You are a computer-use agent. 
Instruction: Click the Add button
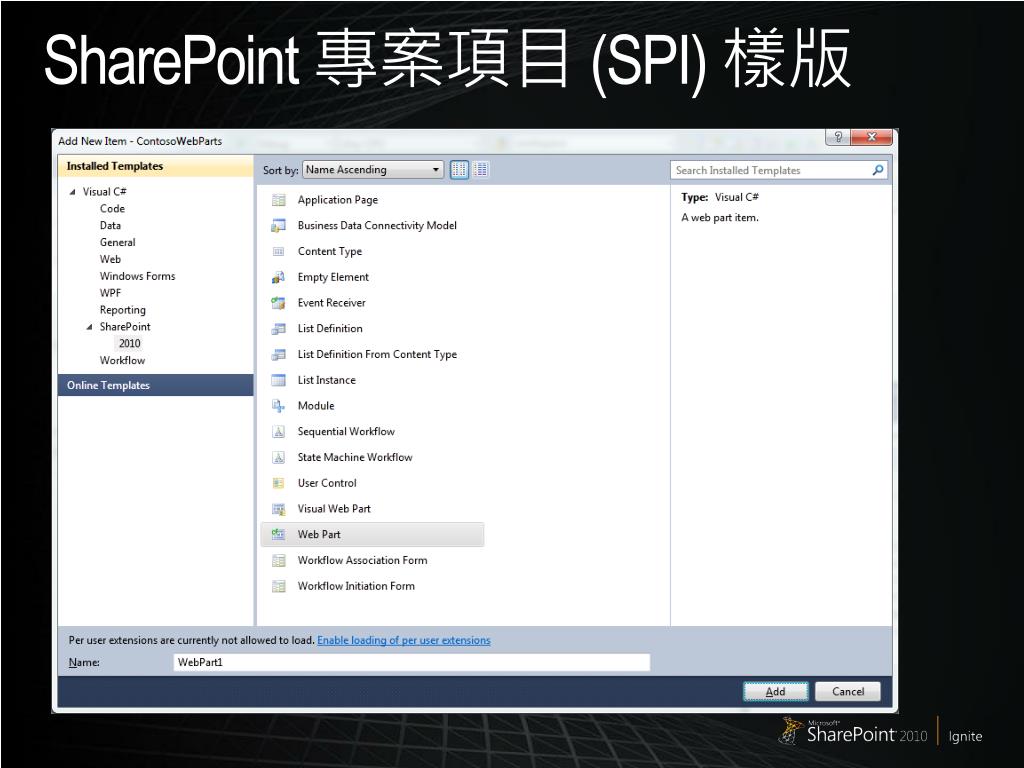point(776,692)
